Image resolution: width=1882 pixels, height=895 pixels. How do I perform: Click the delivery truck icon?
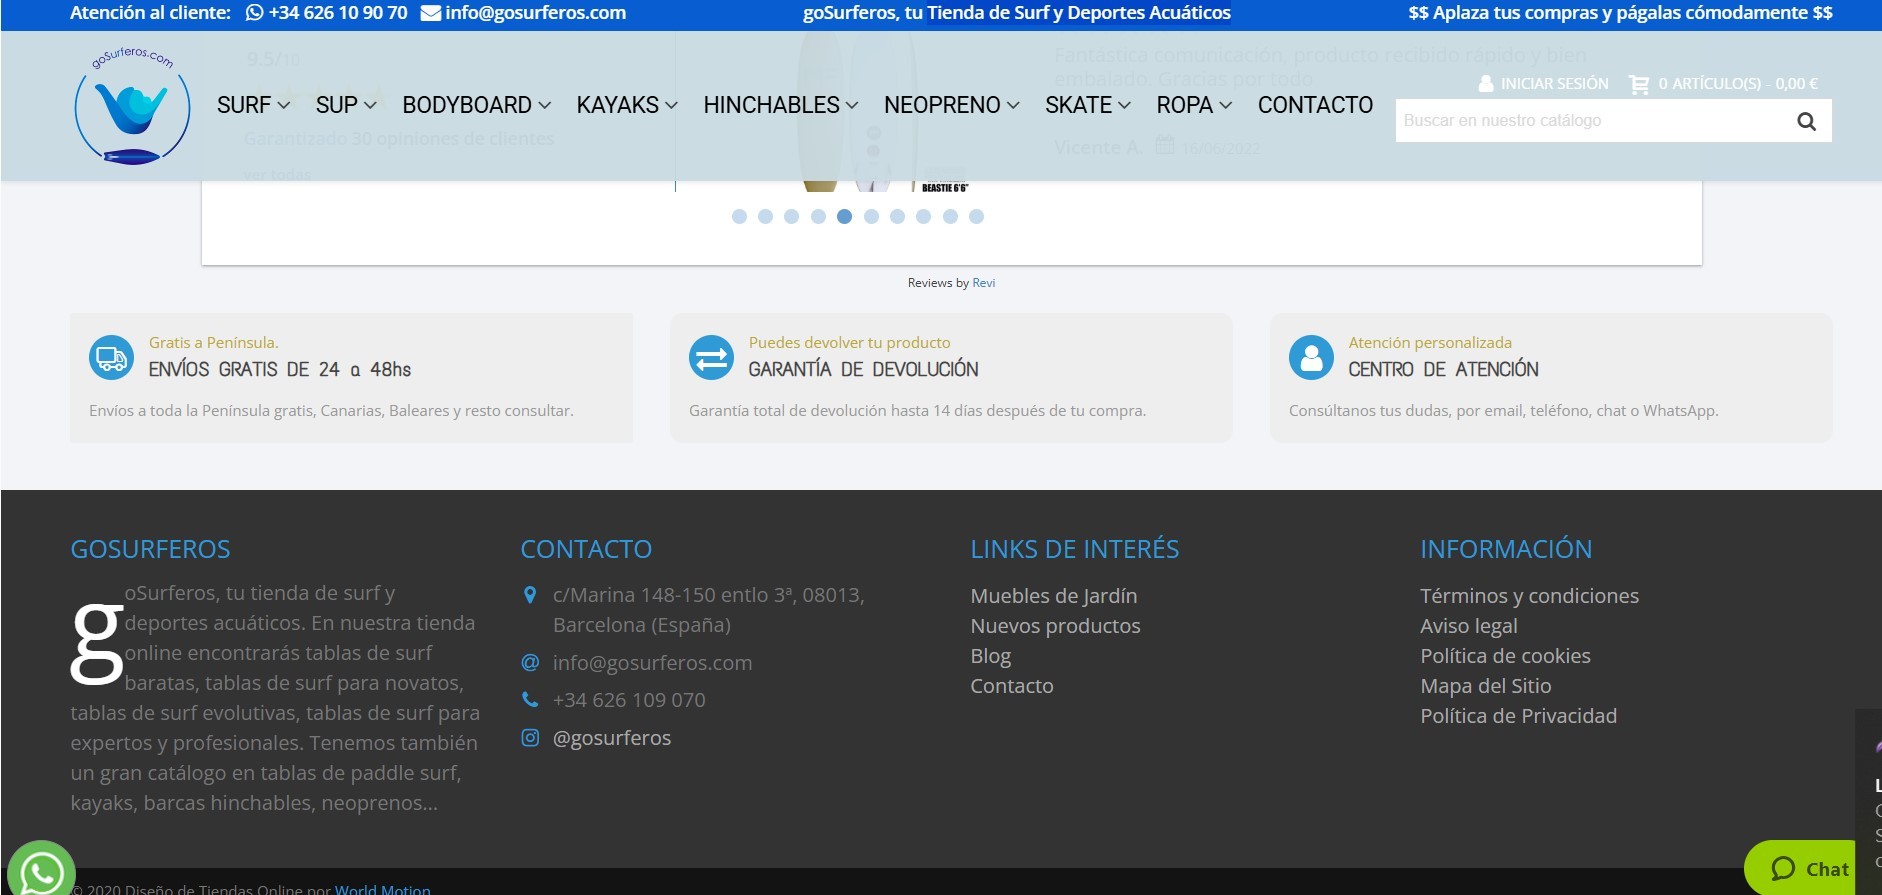click(111, 357)
